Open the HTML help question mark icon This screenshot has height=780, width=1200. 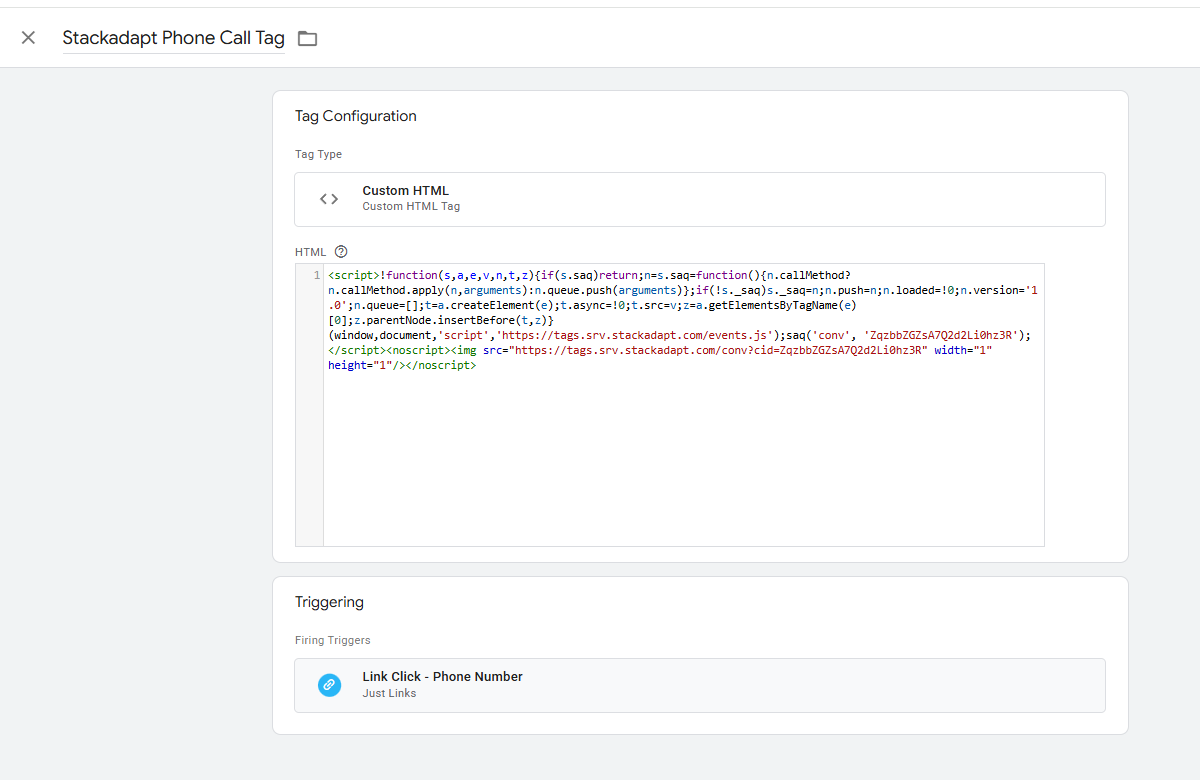pyautogui.click(x=341, y=252)
